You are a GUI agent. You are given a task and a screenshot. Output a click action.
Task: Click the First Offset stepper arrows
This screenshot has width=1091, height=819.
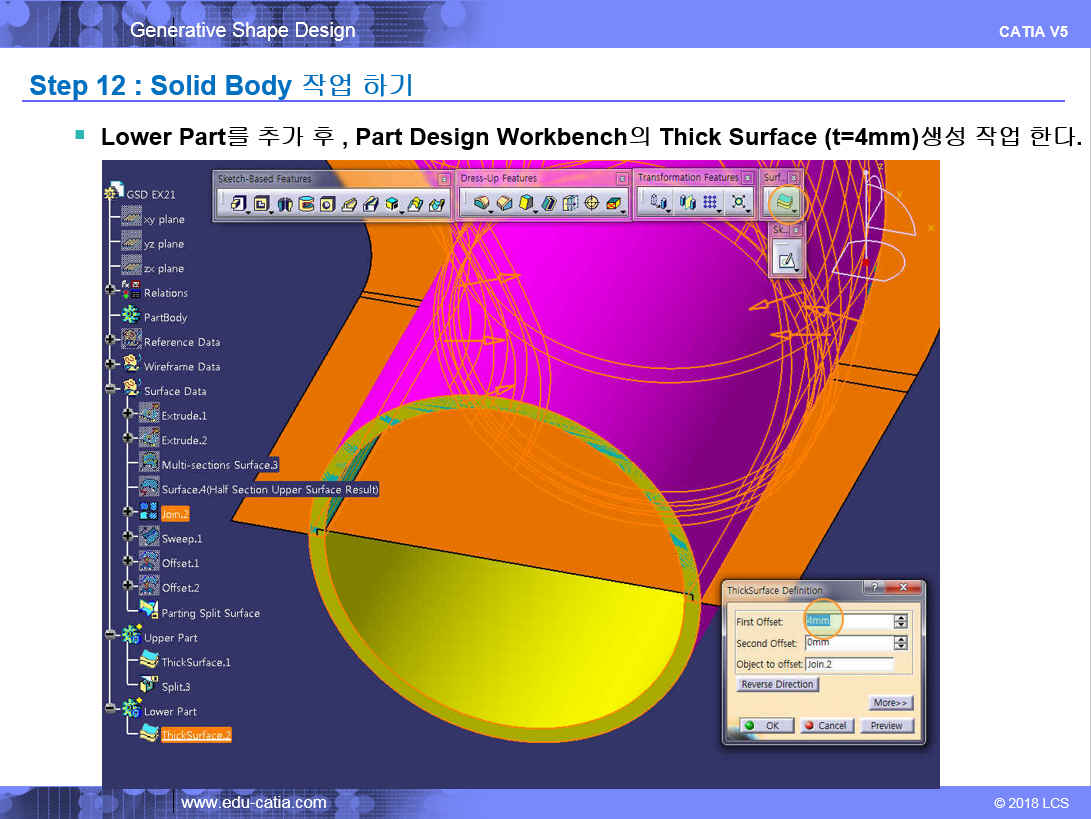tap(901, 621)
